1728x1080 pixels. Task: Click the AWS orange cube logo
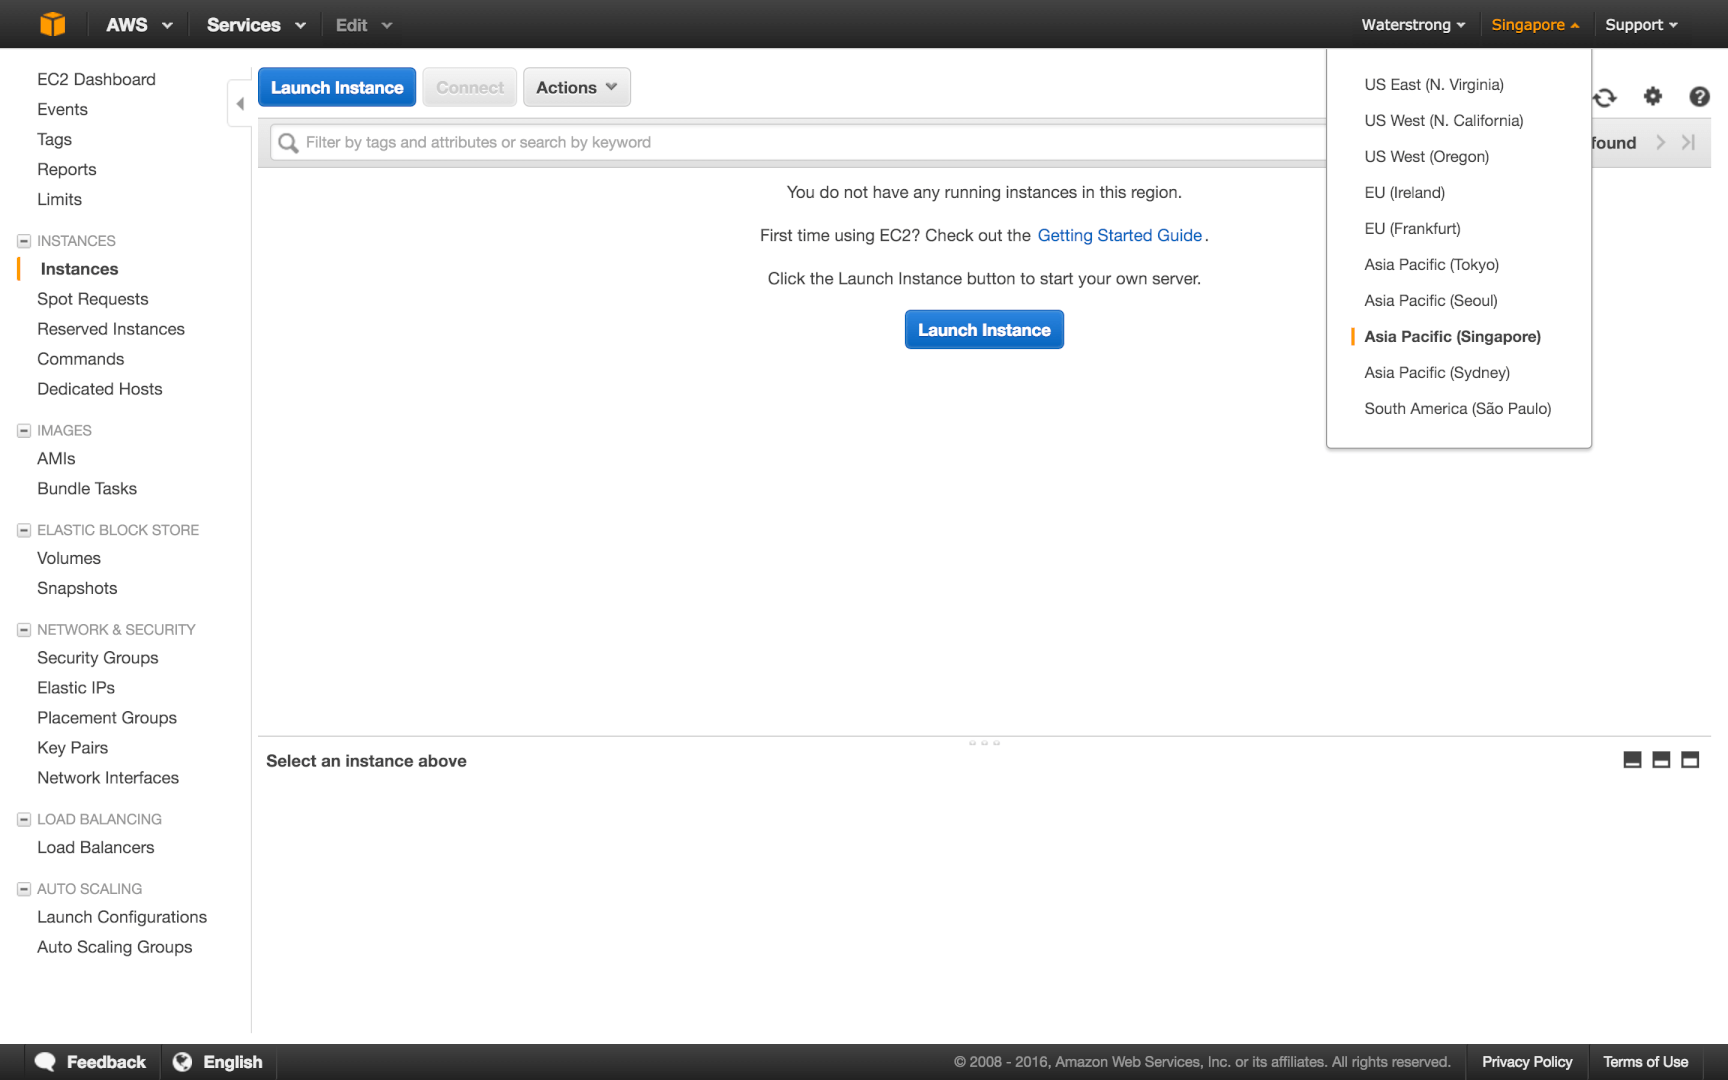click(52, 24)
